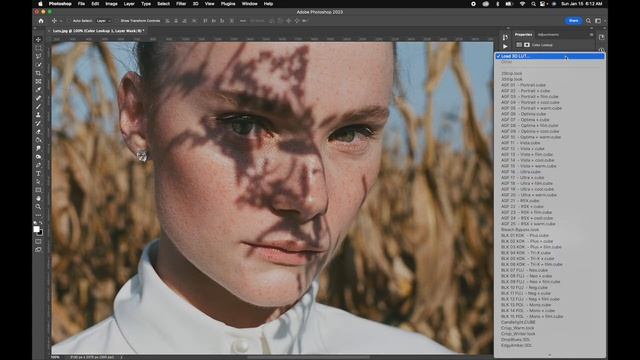Viewport: 640px width, 360px height.
Task: Select the Spot Healing Brush tool
Action: (38, 98)
